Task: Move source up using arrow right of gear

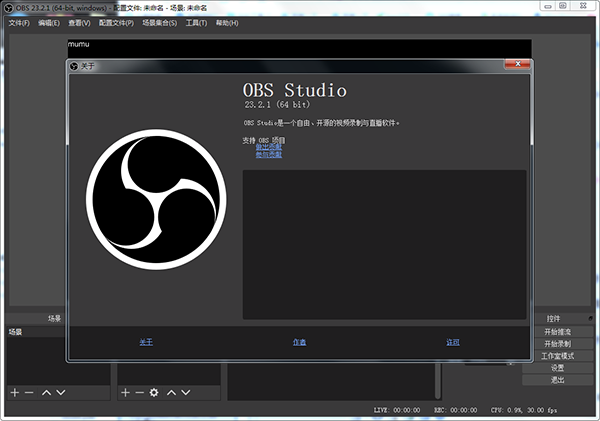Action: click(171, 392)
